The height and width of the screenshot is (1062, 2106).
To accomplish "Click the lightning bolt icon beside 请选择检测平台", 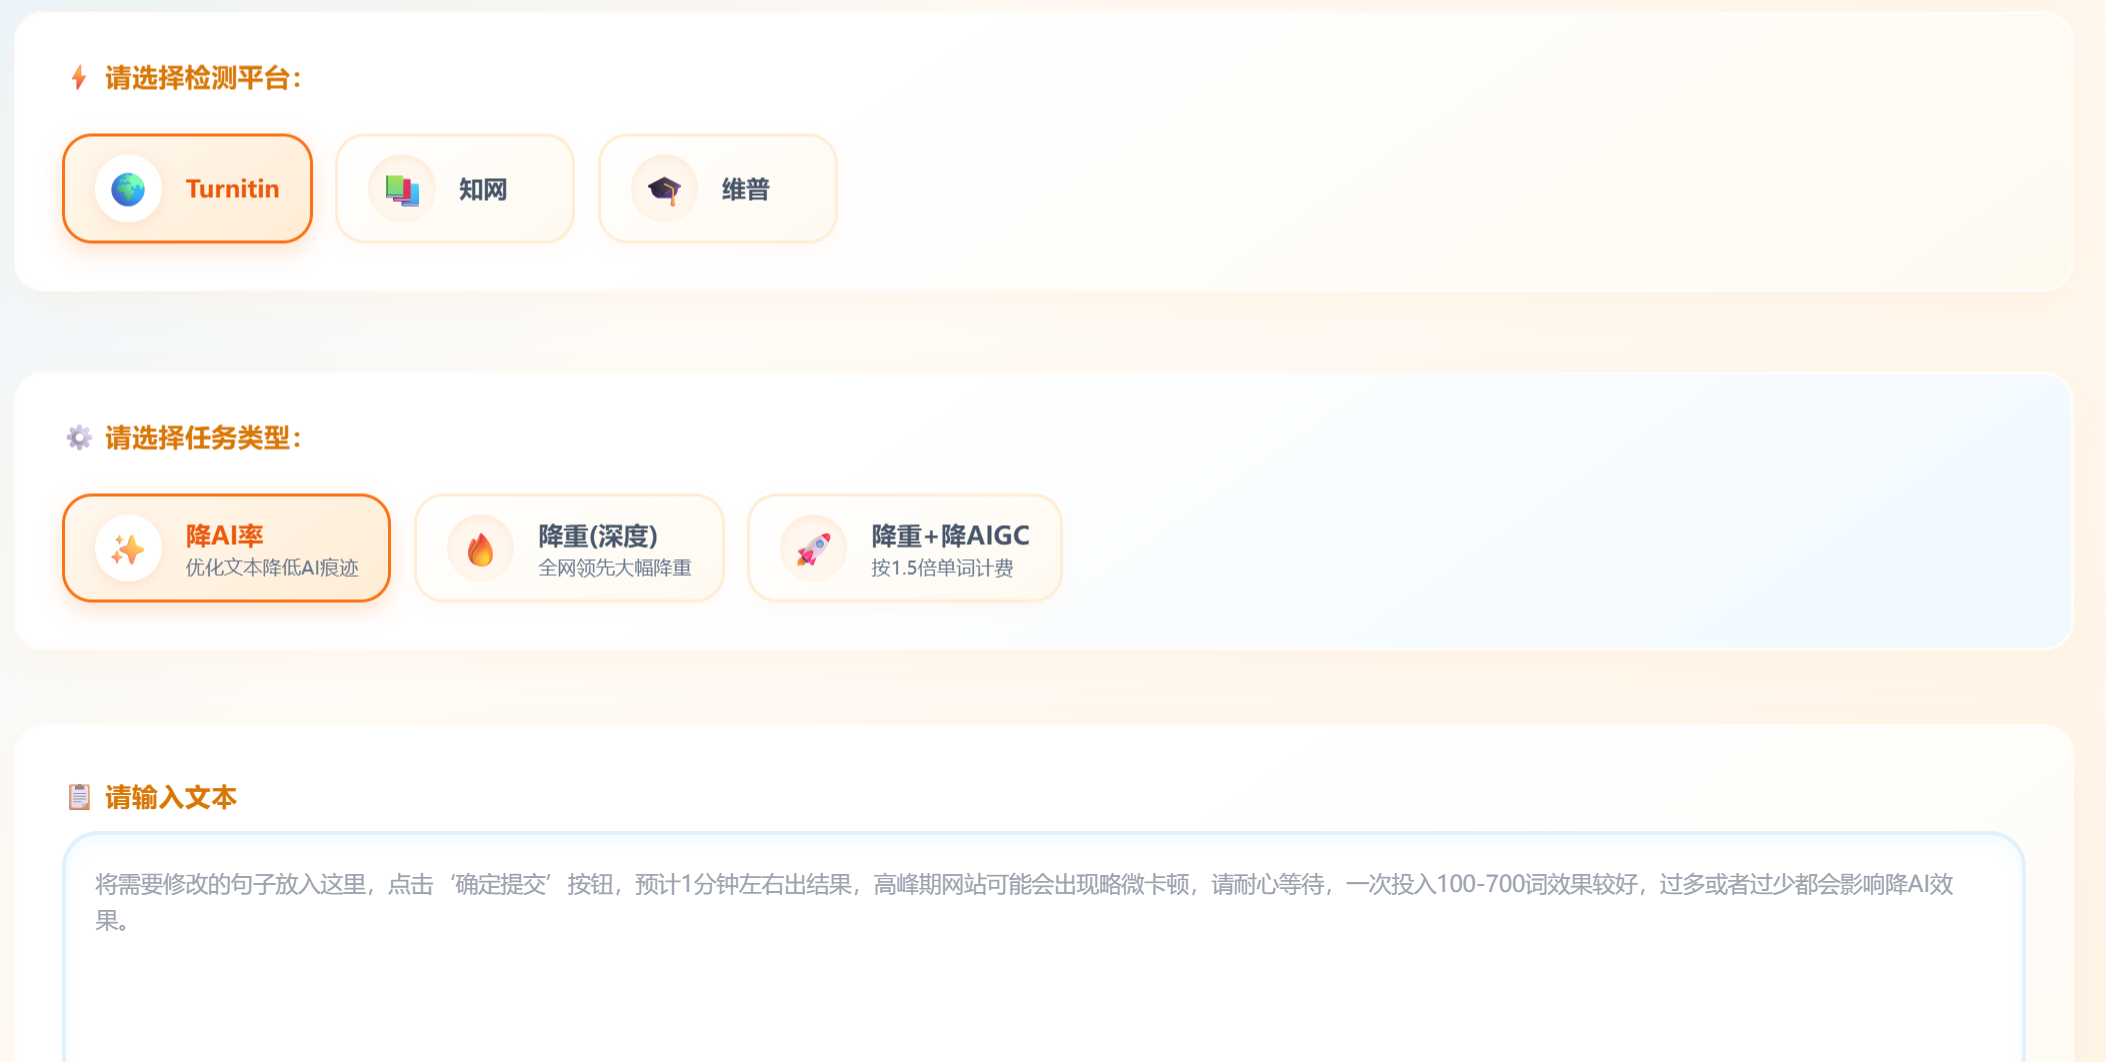I will click(79, 77).
